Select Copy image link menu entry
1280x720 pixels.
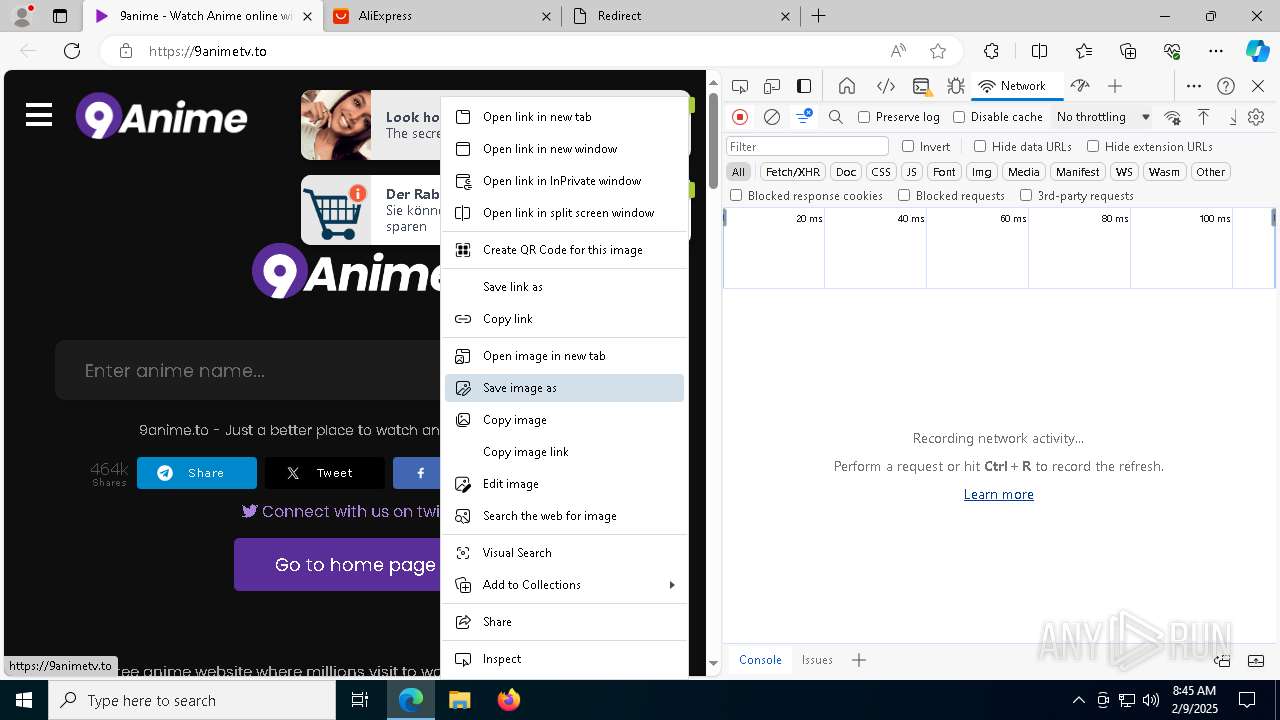click(x=565, y=452)
